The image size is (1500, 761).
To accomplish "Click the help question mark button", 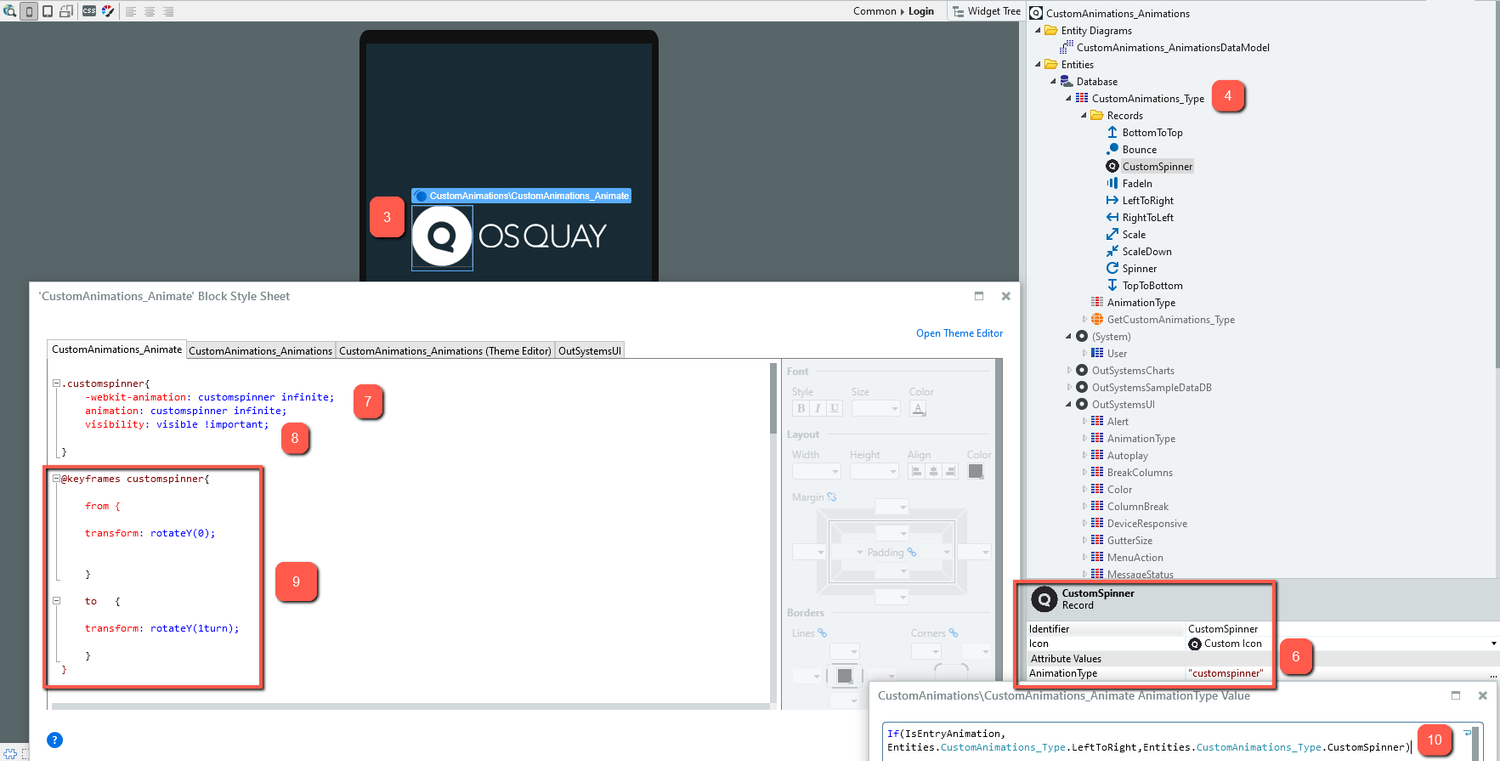I will [x=54, y=740].
